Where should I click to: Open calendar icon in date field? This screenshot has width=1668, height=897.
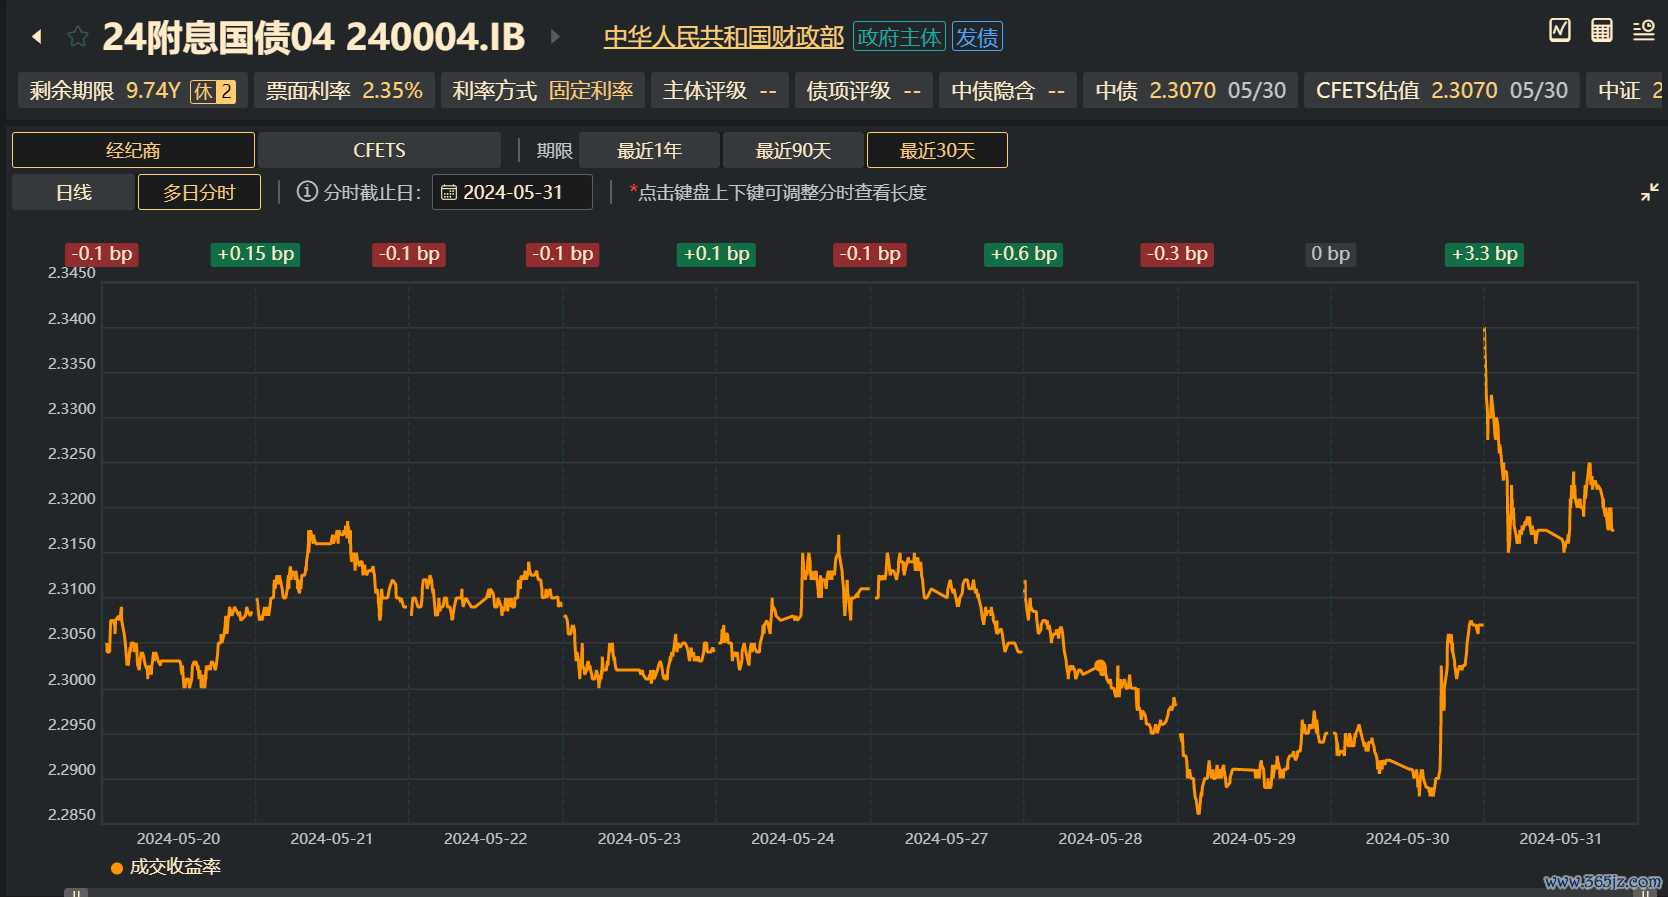click(x=449, y=192)
